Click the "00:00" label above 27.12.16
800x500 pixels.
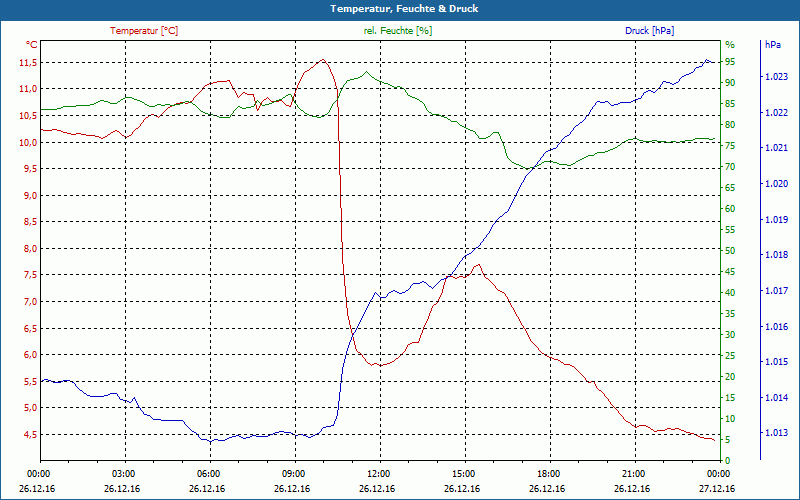719,473
